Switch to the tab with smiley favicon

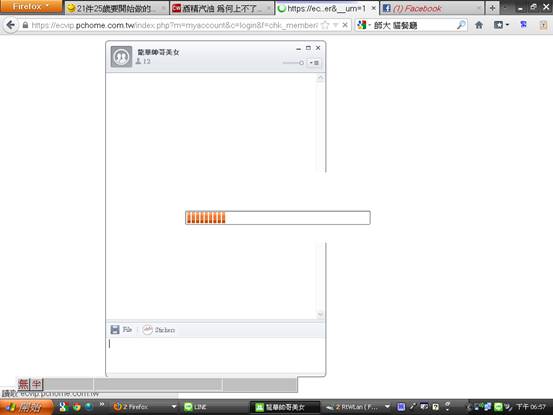(x=116, y=8)
